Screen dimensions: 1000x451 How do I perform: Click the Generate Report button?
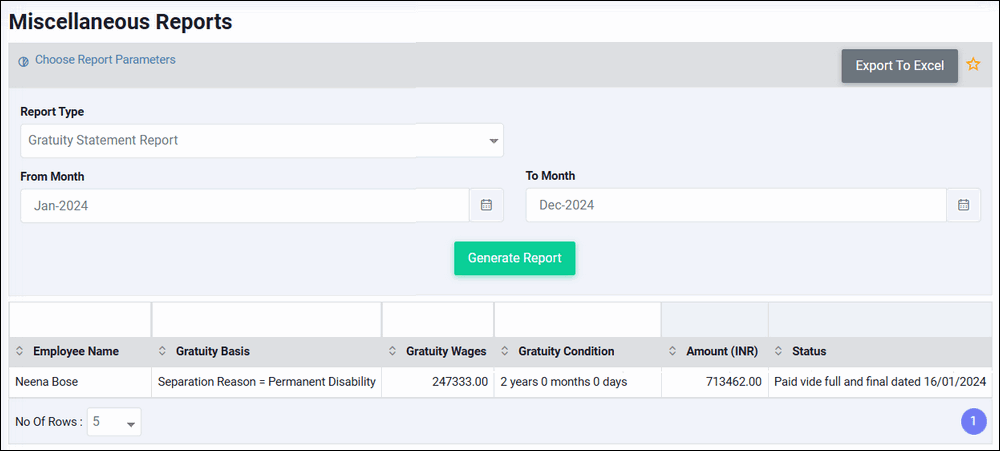pyautogui.click(x=515, y=258)
